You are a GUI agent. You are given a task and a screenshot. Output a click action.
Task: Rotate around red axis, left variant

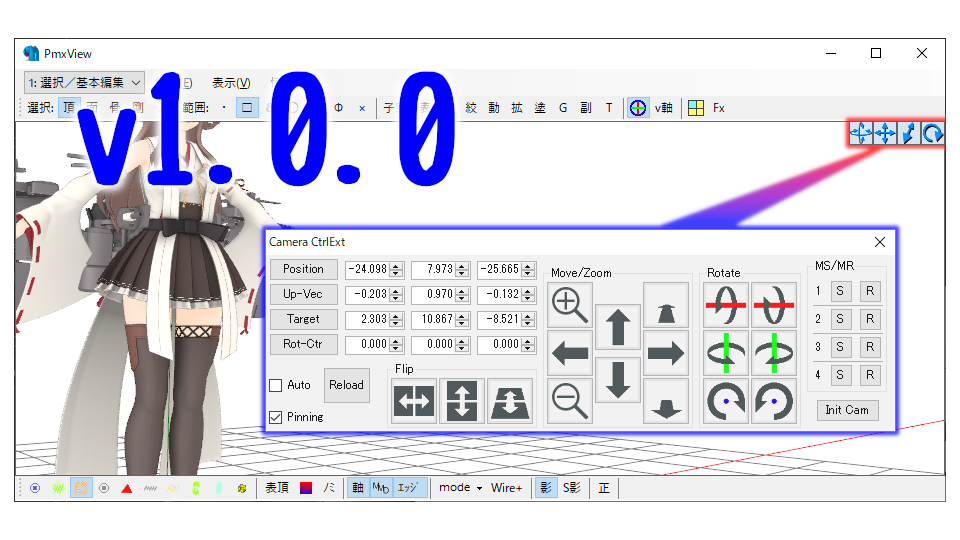tap(726, 305)
